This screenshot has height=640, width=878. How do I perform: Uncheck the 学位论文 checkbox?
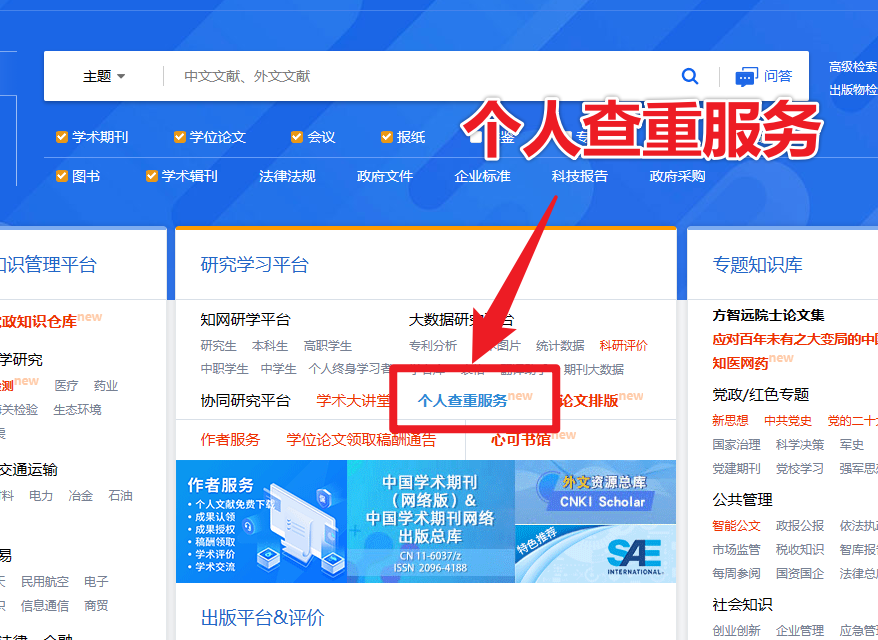pos(179,137)
